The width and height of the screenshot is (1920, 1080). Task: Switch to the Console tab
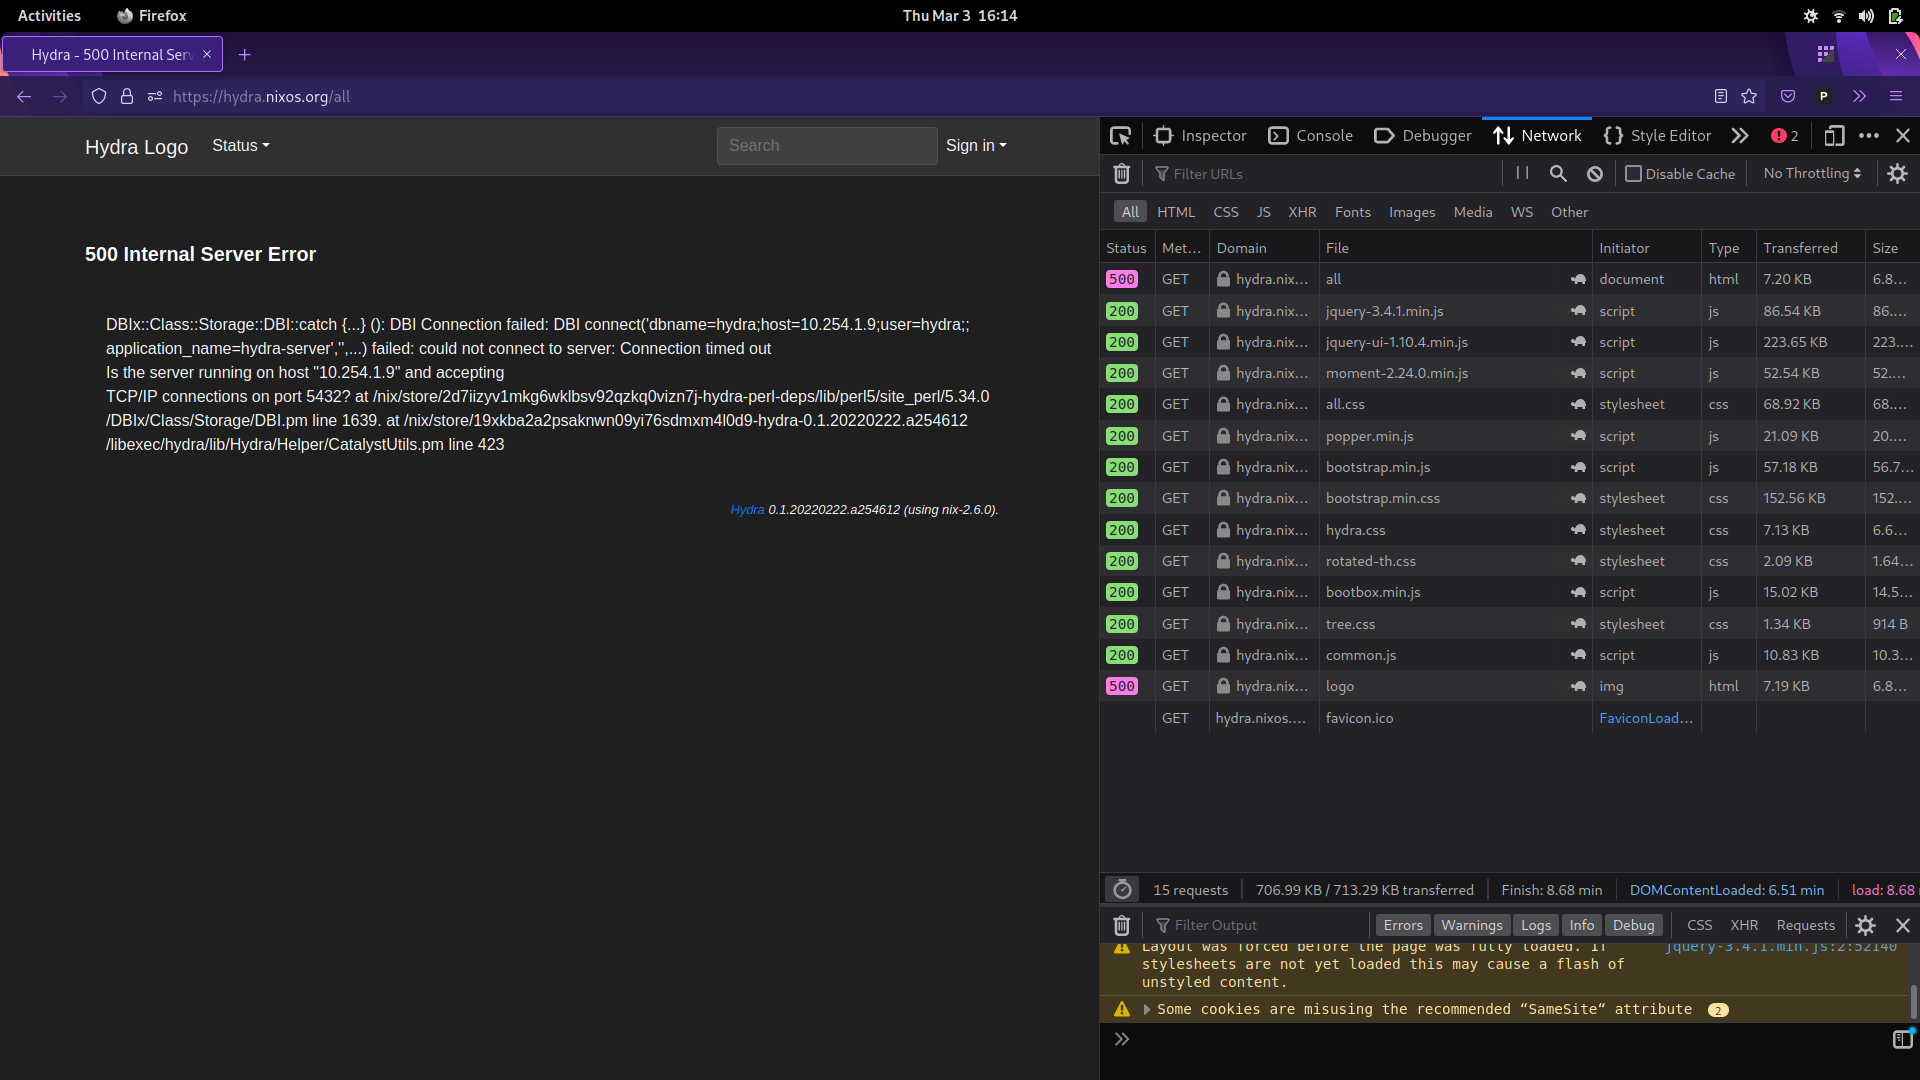pos(1310,136)
